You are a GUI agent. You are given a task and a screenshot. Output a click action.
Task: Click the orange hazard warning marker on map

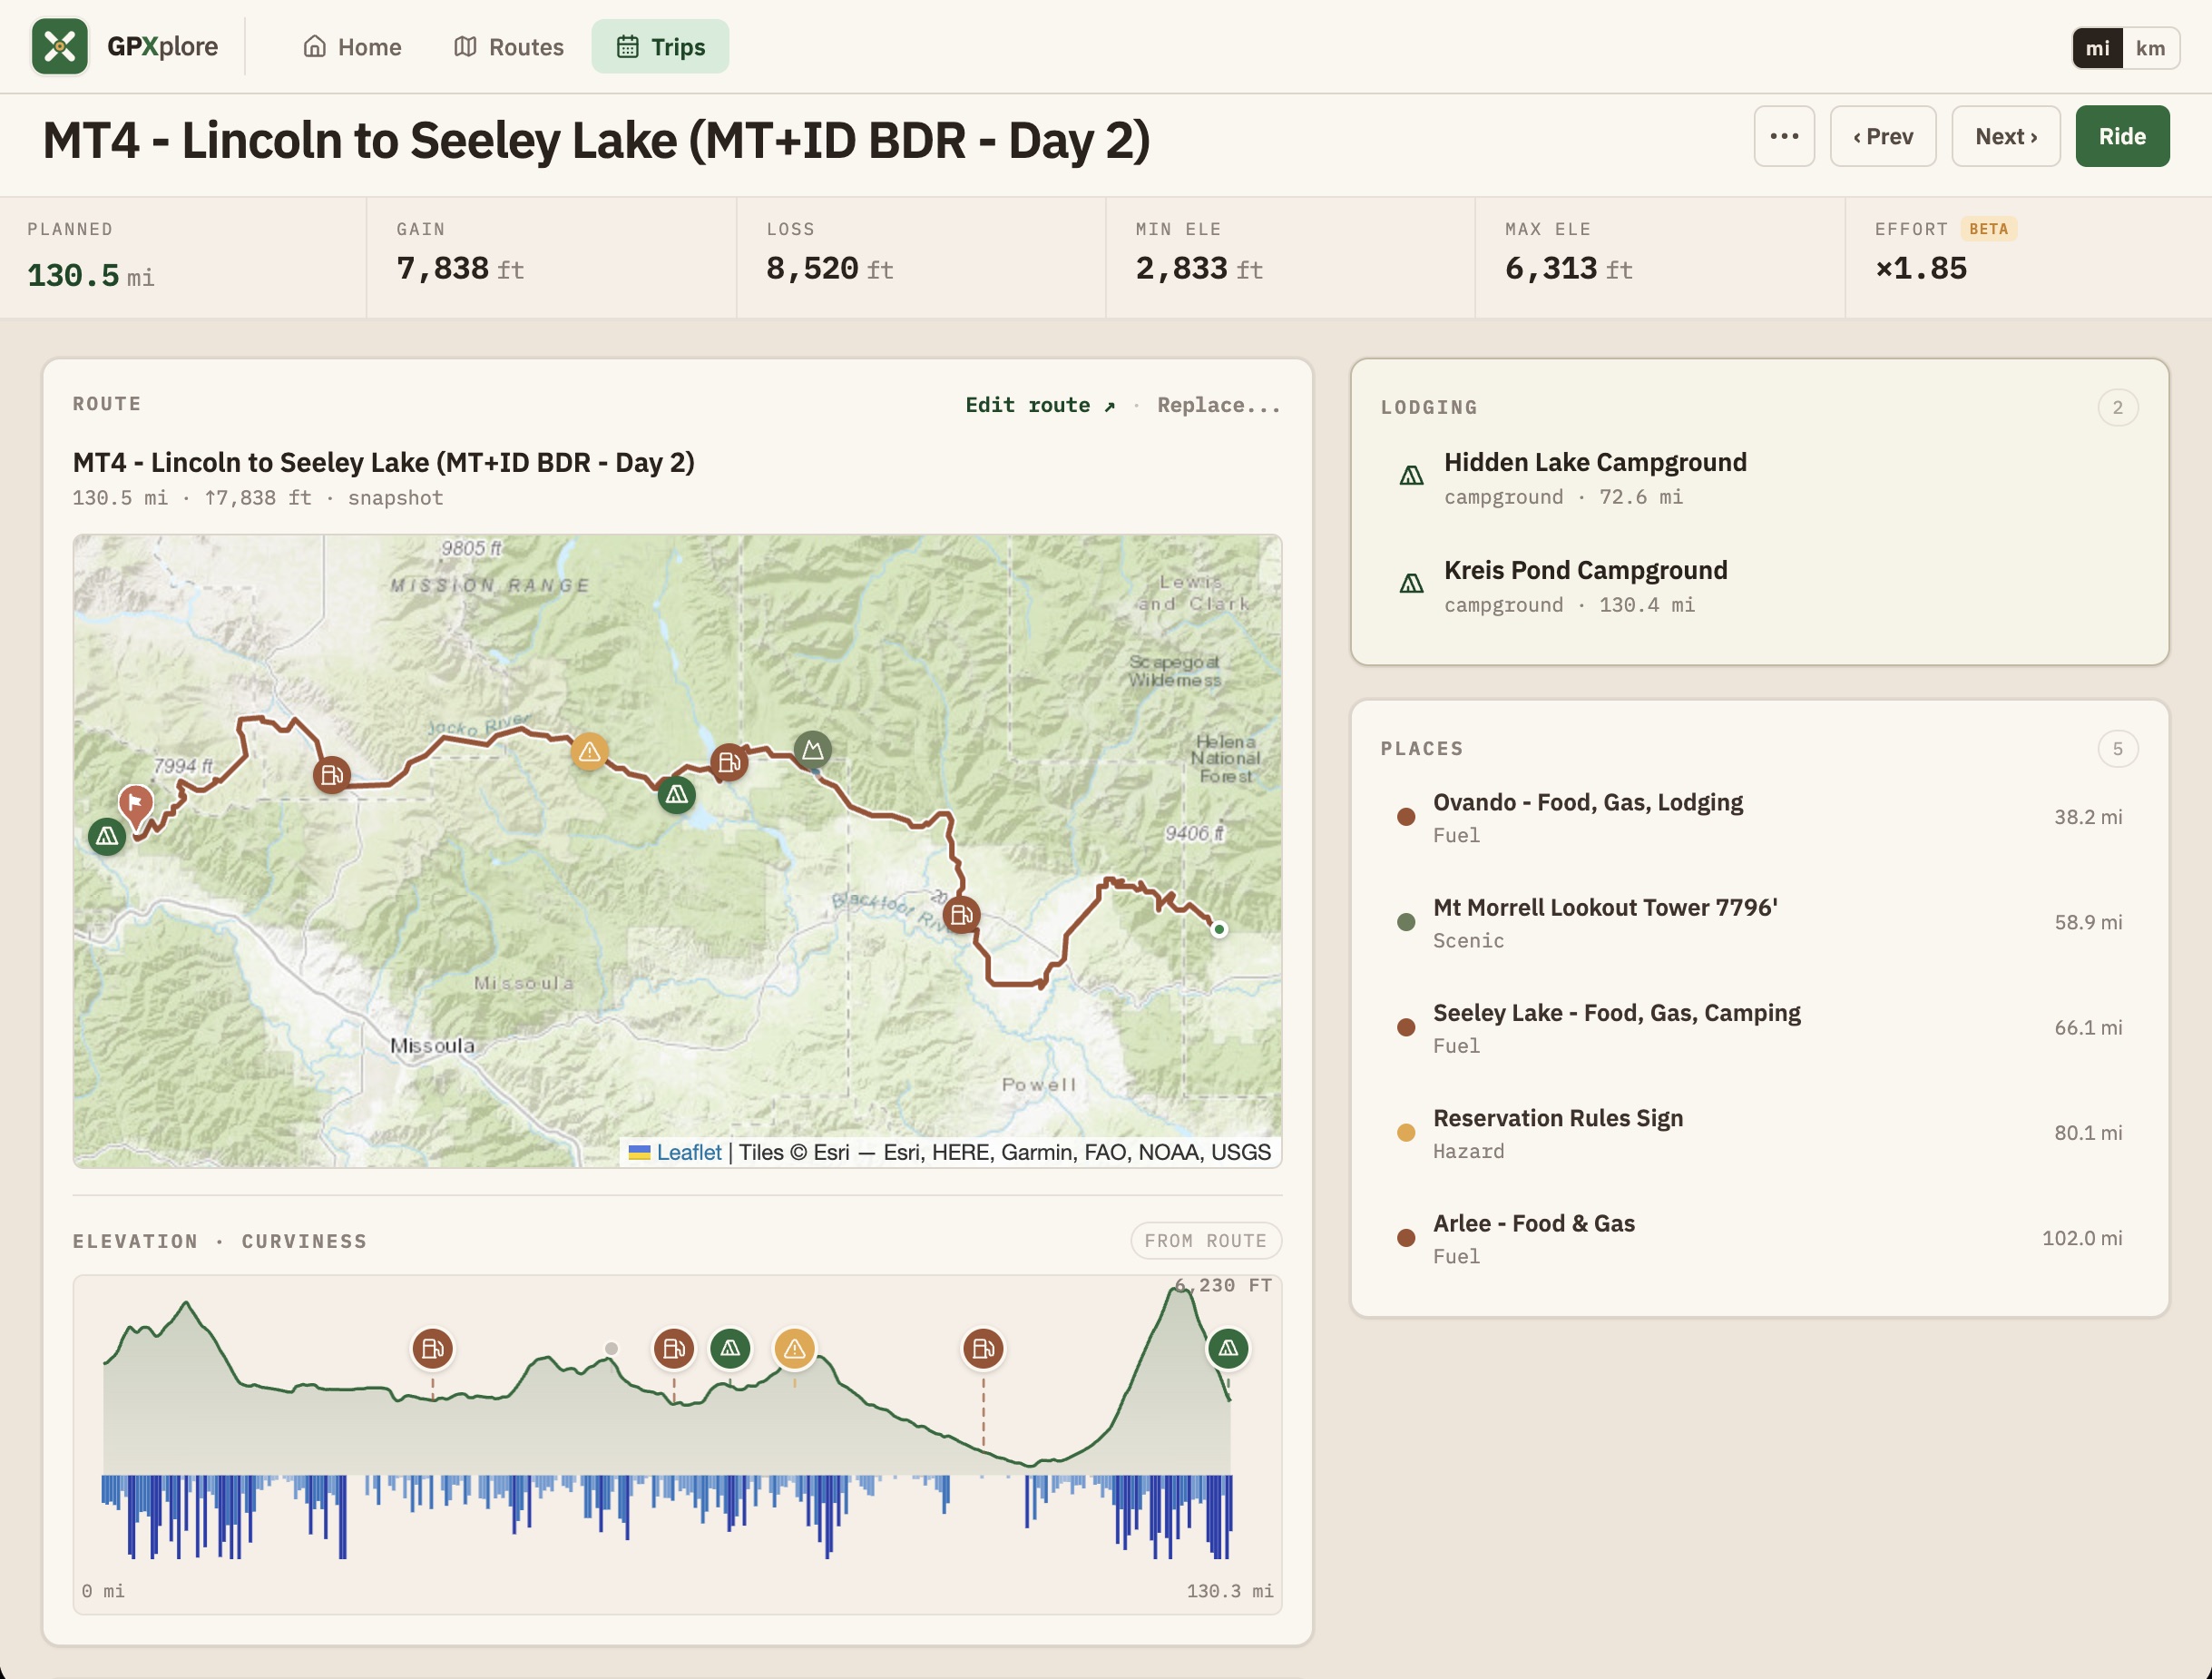pos(590,751)
